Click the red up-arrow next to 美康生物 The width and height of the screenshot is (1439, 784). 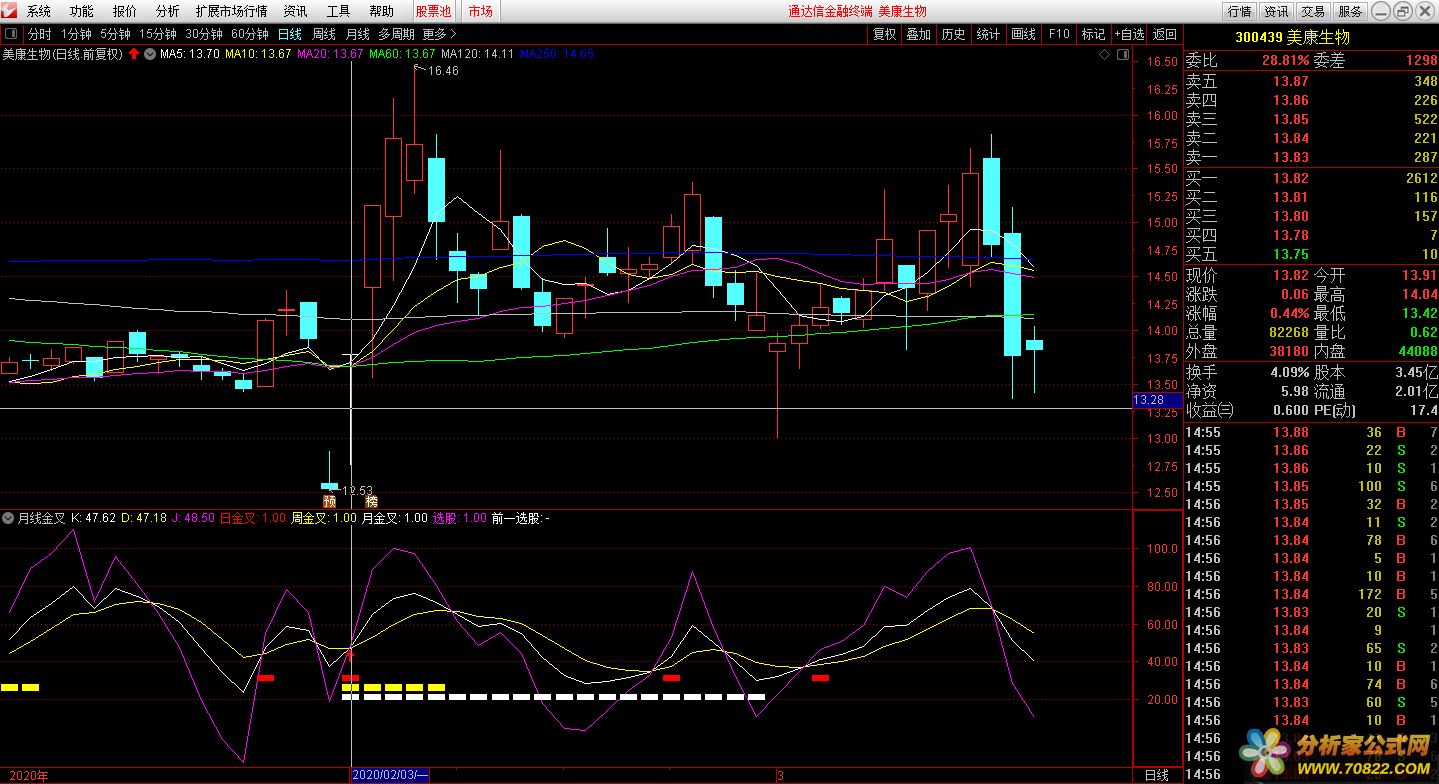point(134,54)
